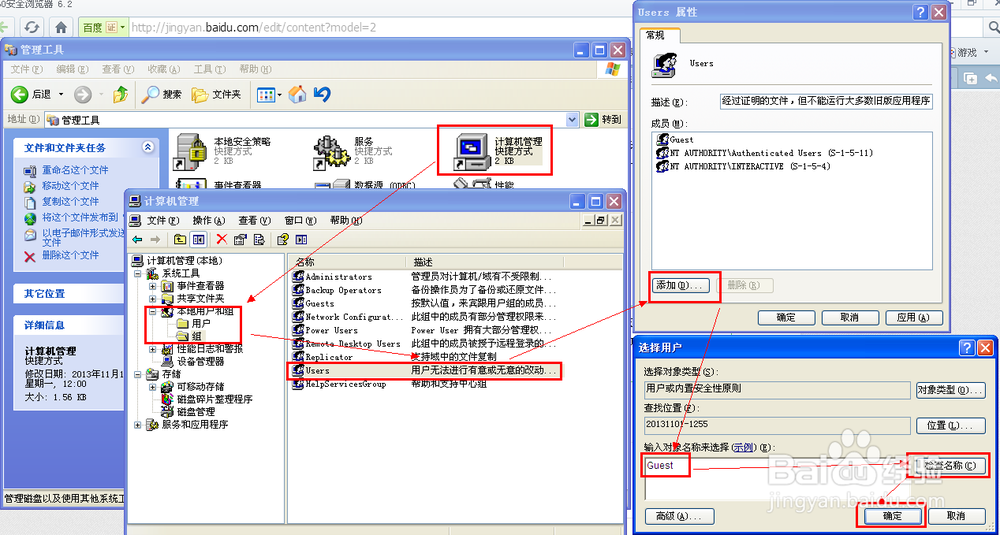Click 添加(D)... button in Users 属性
Viewport: 1000px width, 535px height.
[x=679, y=285]
